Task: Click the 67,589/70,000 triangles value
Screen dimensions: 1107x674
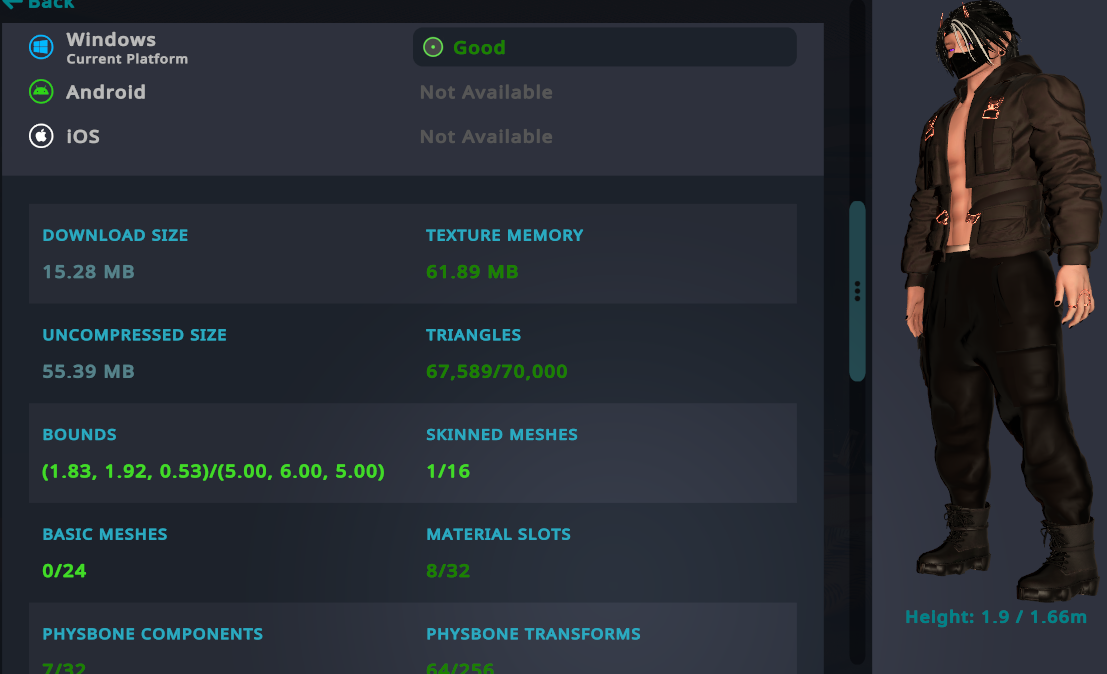Action: (496, 371)
